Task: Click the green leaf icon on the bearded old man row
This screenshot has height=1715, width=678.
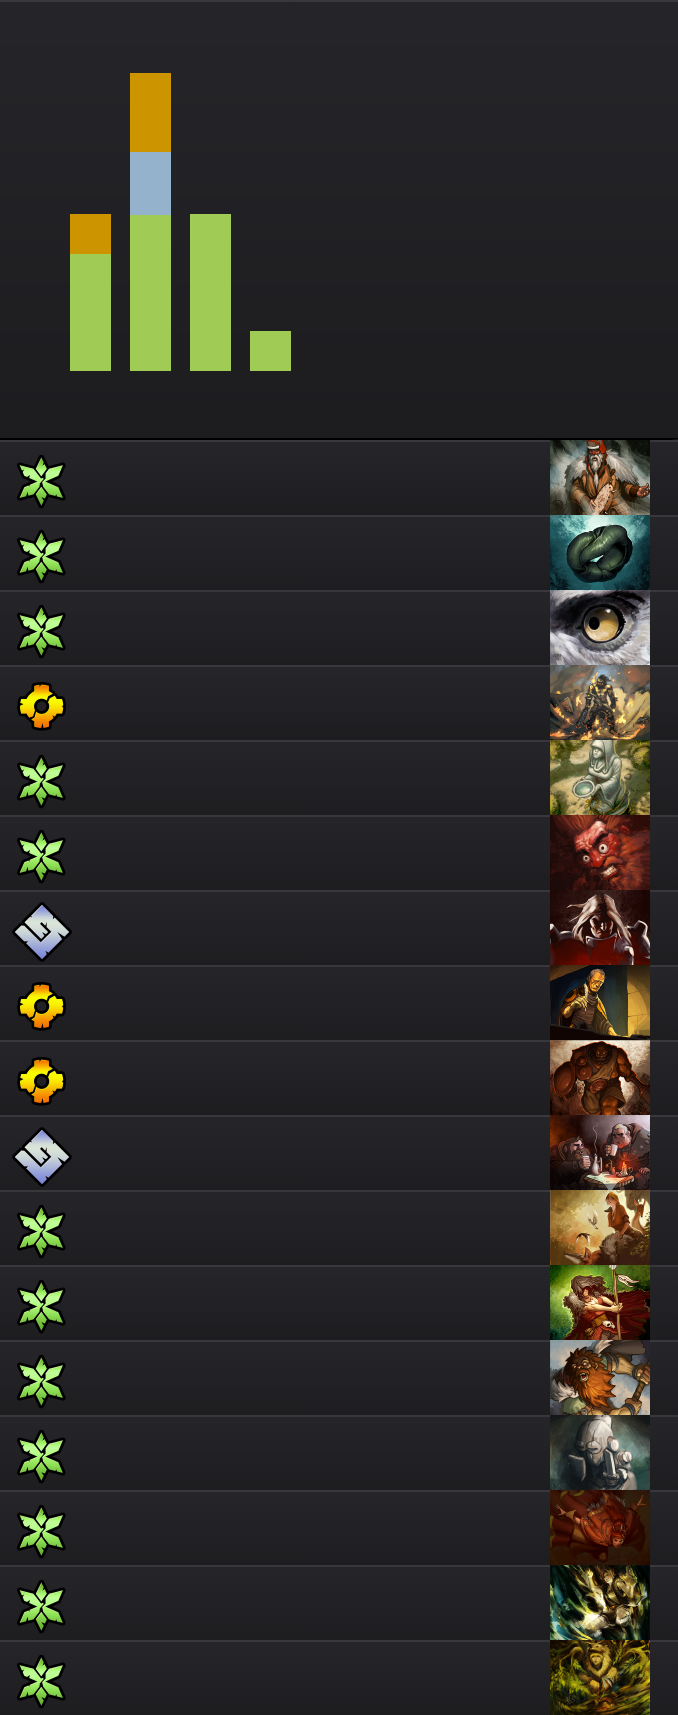Action: point(41,481)
